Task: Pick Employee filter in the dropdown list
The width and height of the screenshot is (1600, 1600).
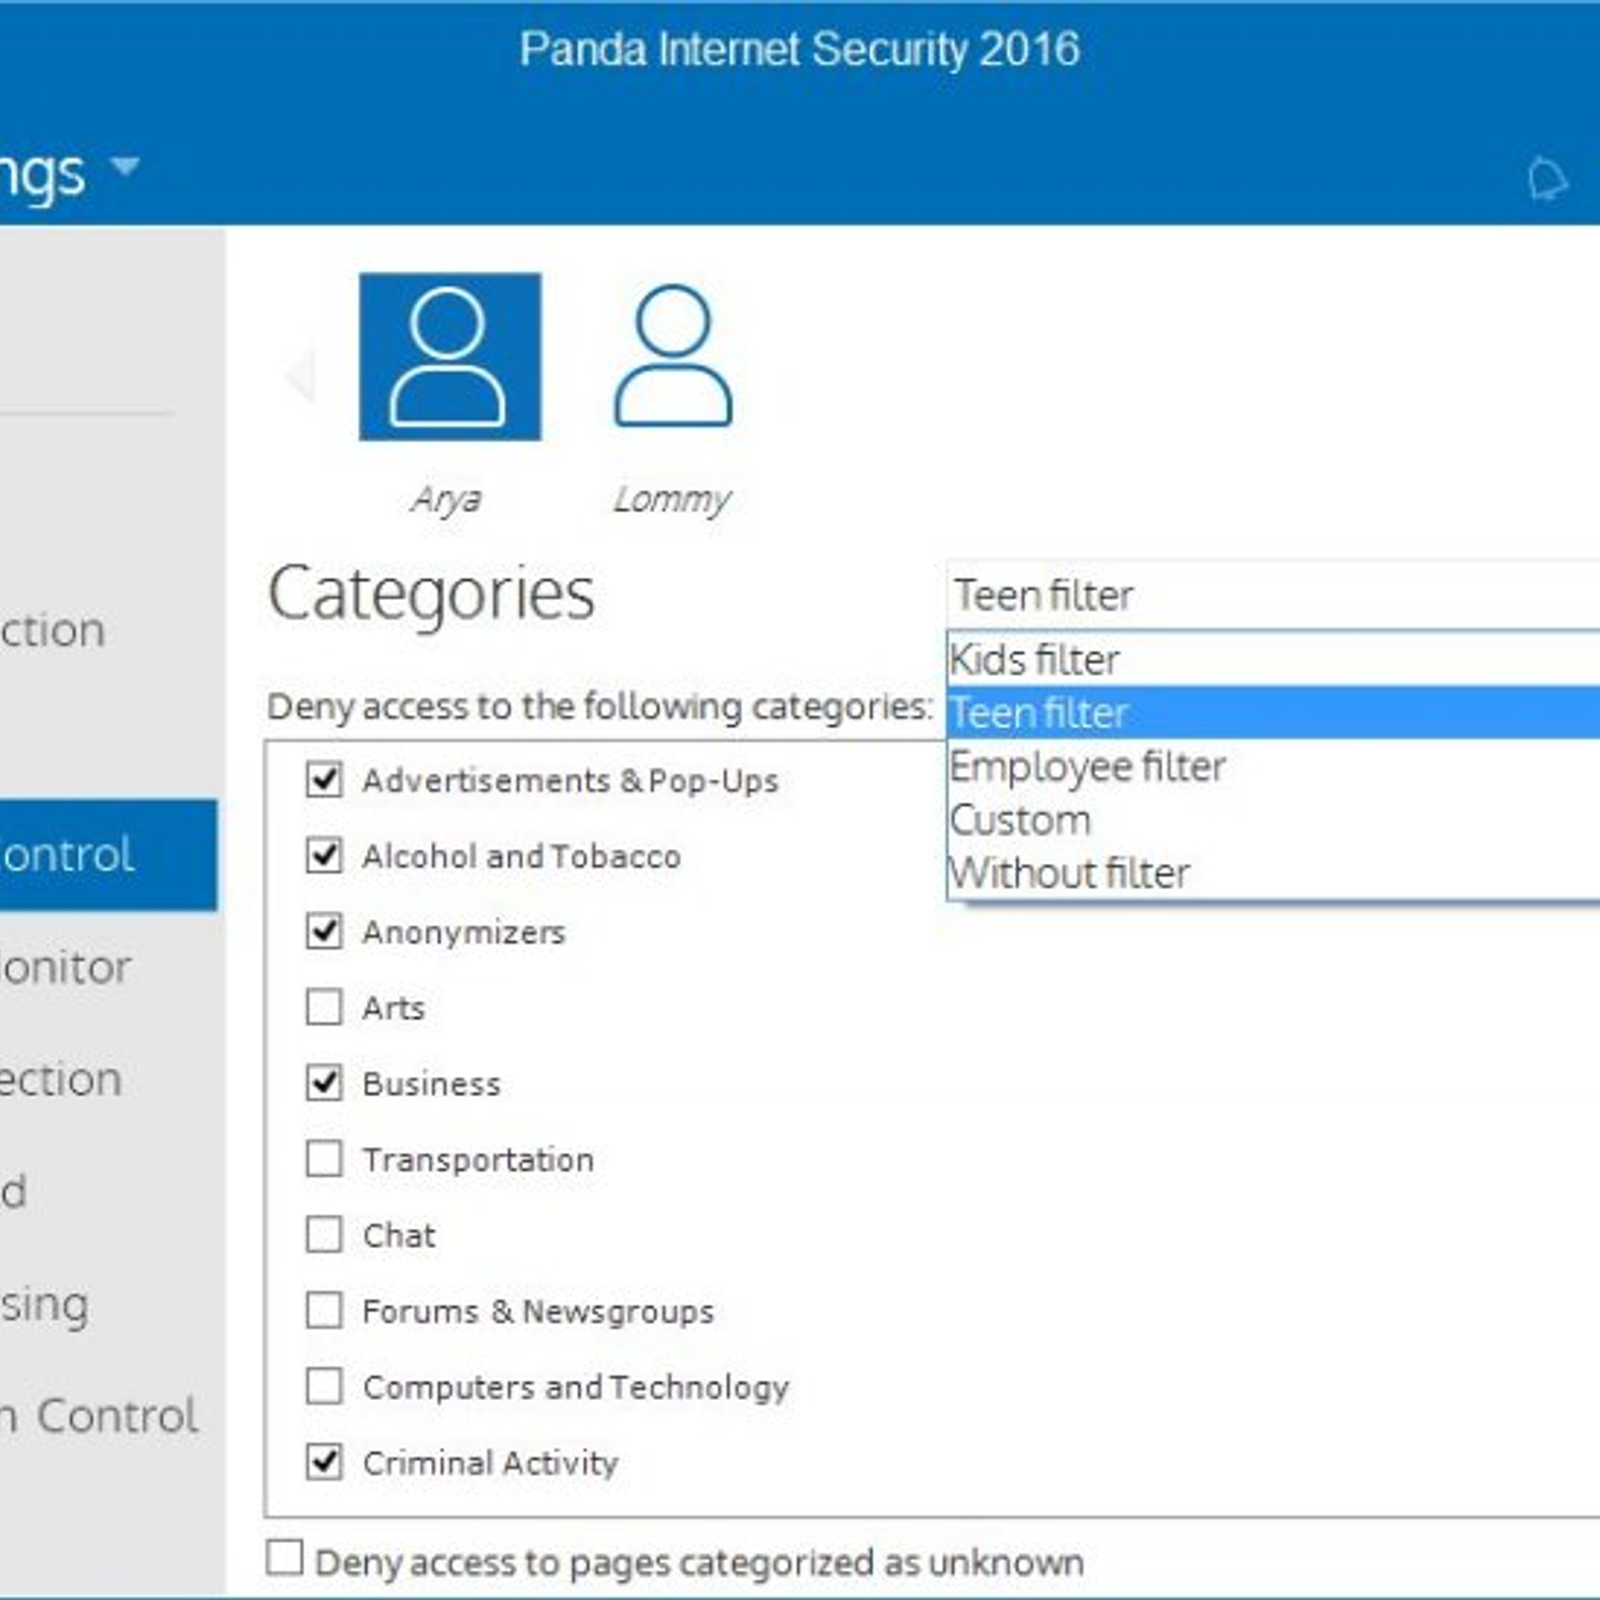Action: (x=1274, y=767)
